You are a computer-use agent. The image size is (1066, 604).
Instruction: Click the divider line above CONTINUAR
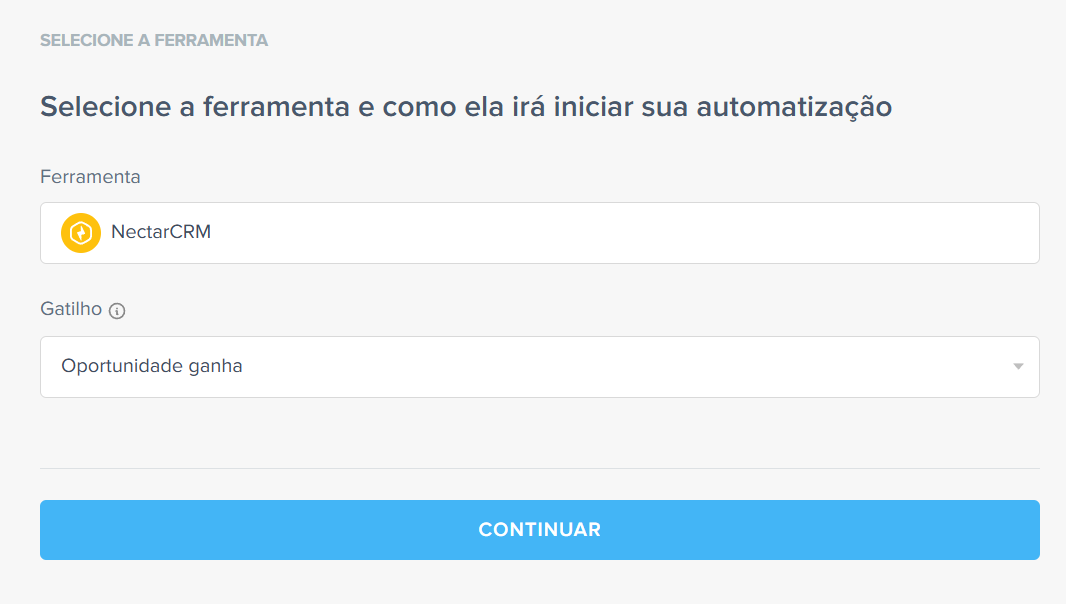(x=538, y=468)
